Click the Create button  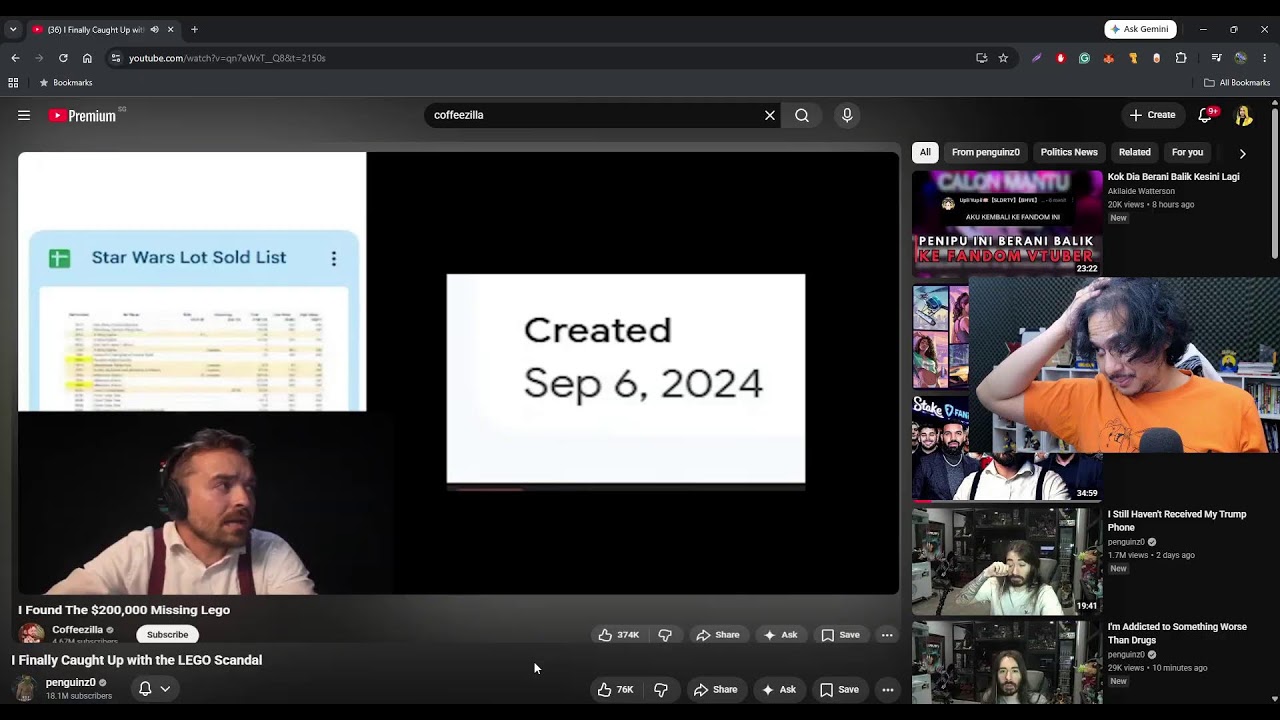(x=1152, y=115)
